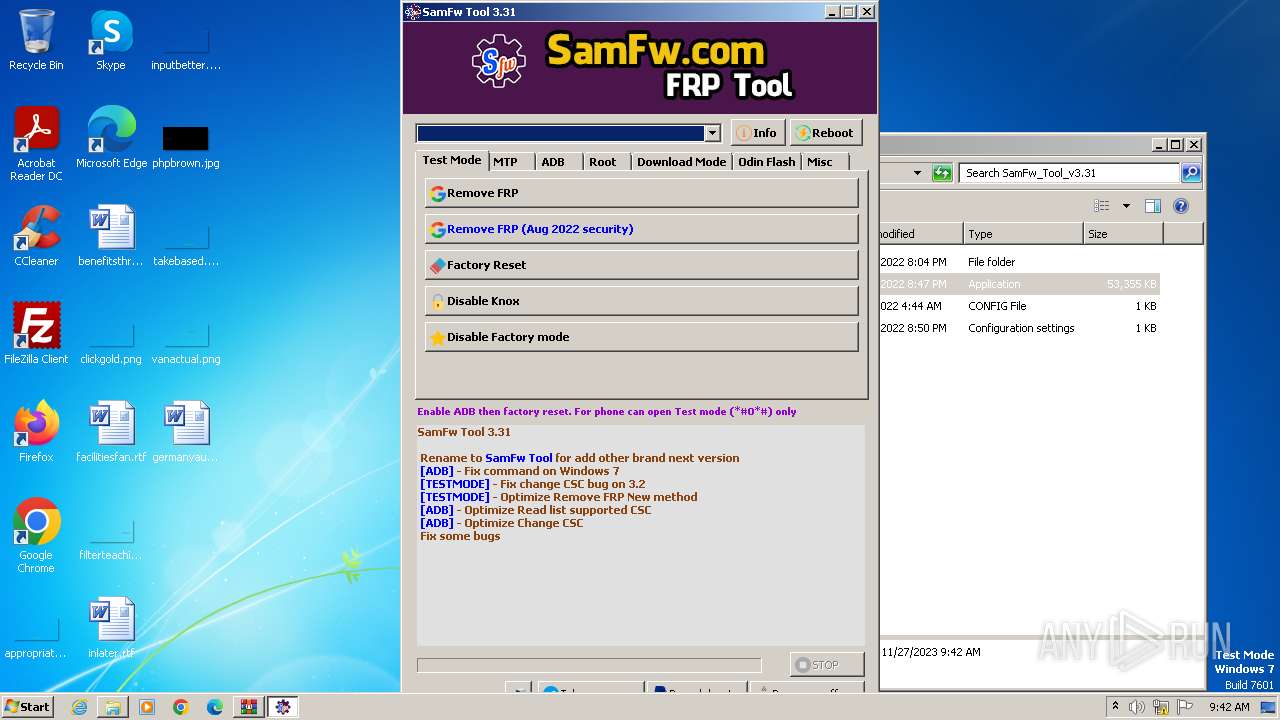Open Google Chrome desktop shortcut
This screenshot has height=720, width=1280.
[36, 536]
